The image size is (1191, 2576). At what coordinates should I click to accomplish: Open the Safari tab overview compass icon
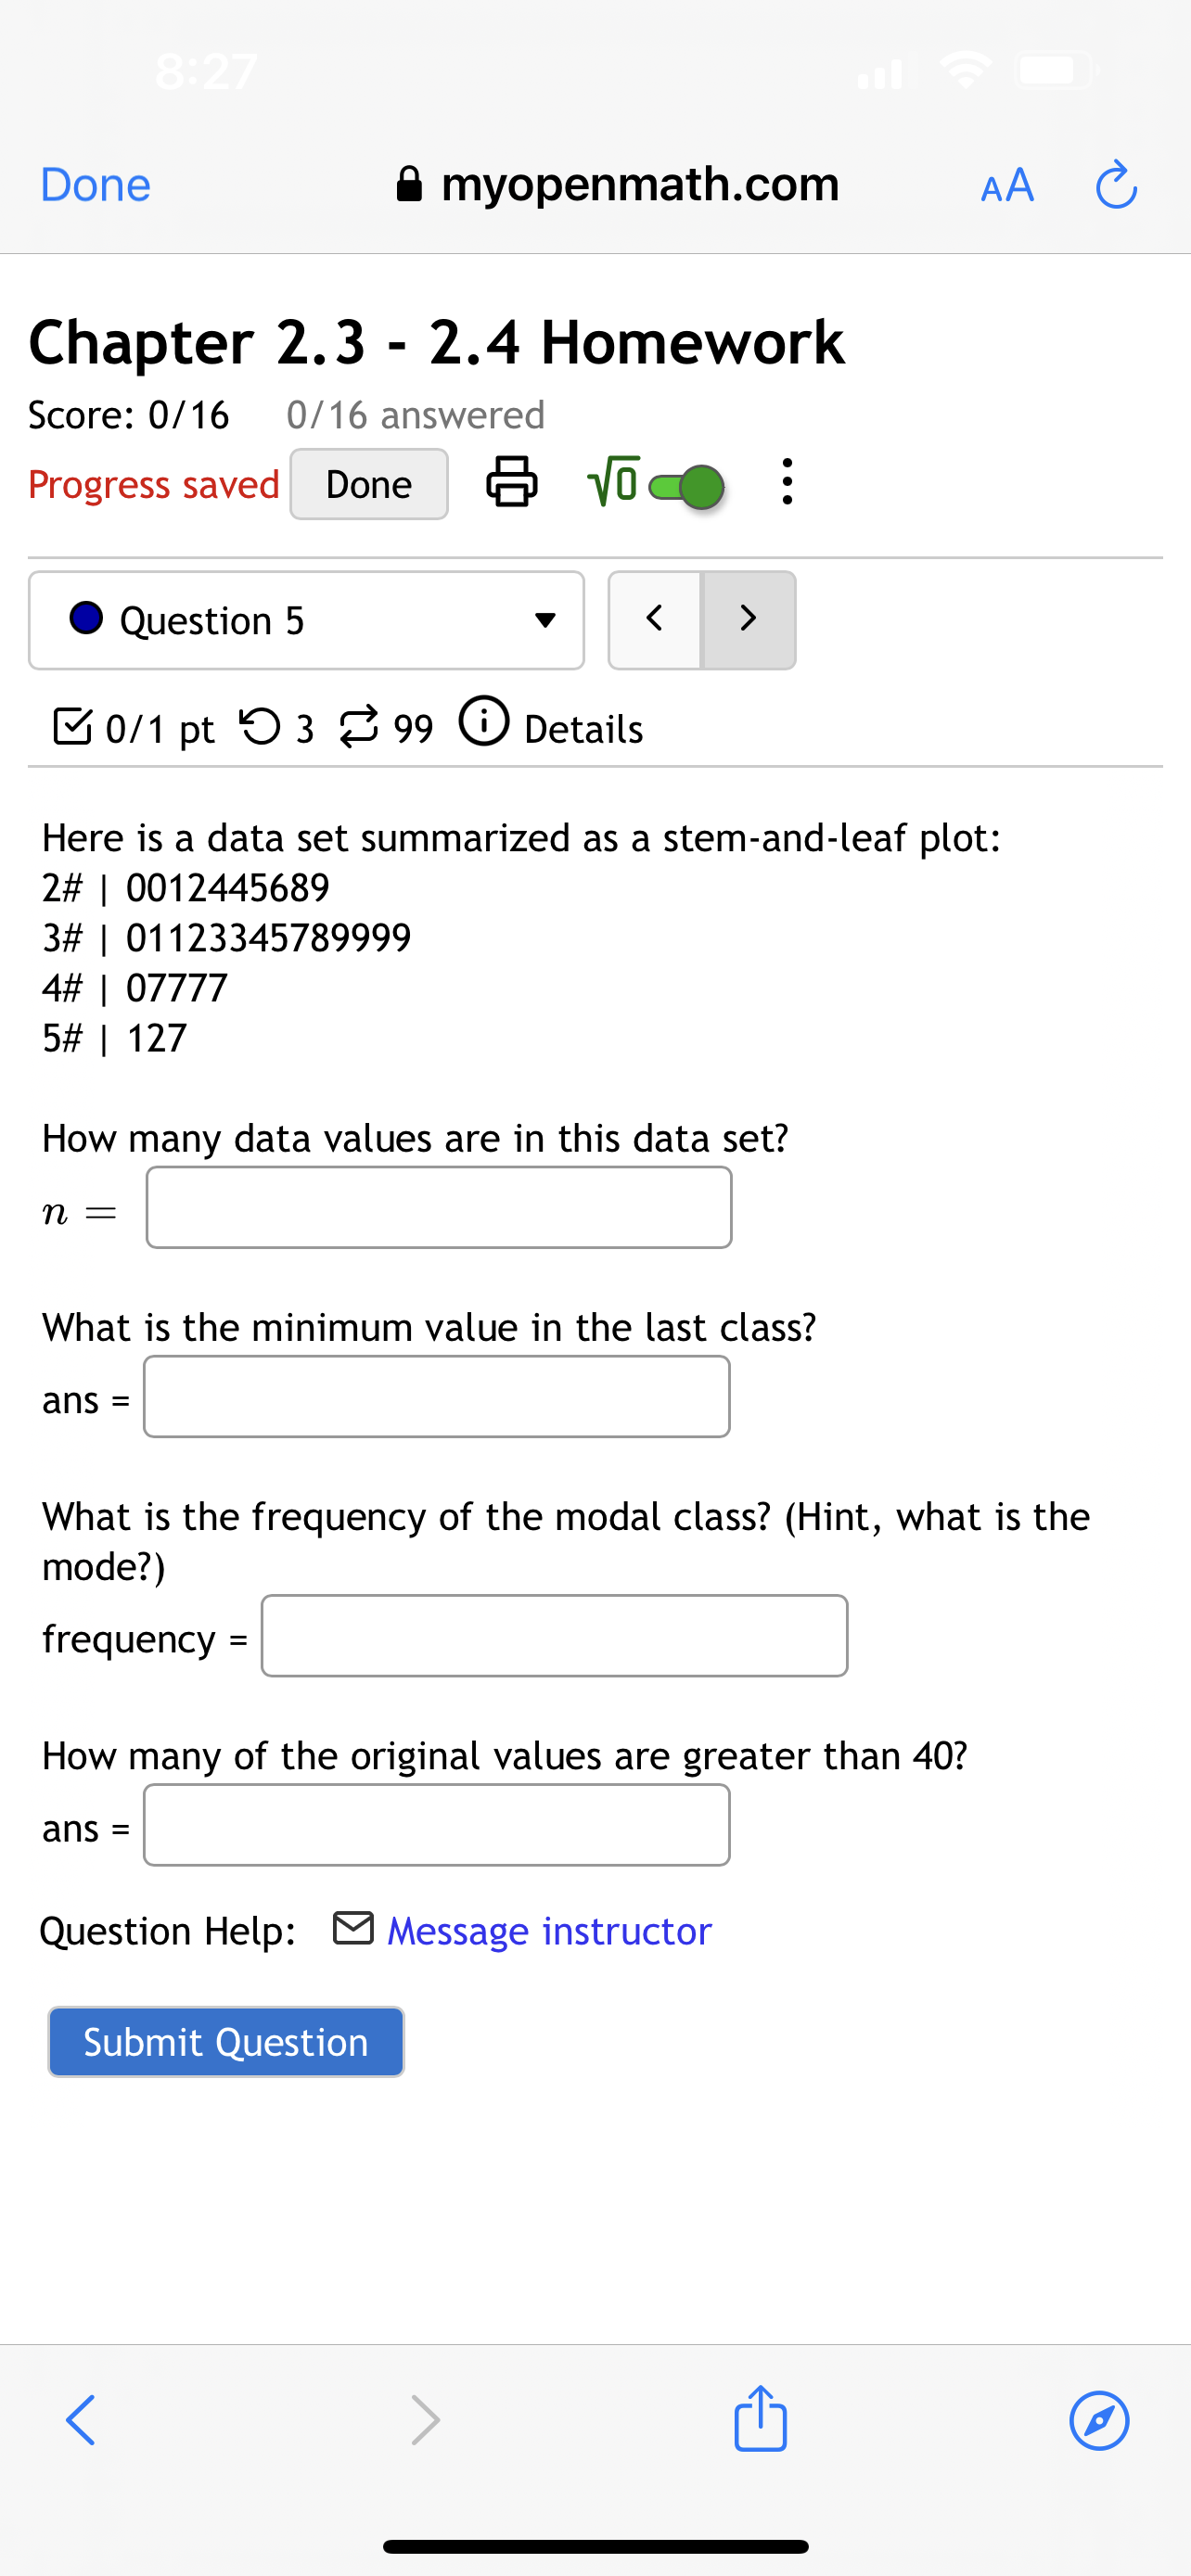point(1099,2421)
